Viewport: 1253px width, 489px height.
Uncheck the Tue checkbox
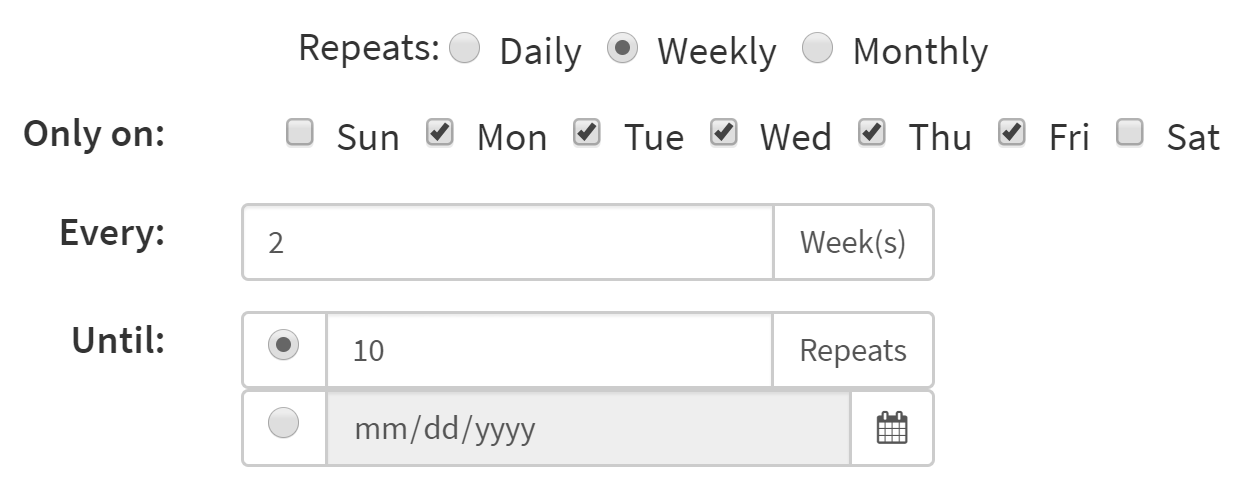point(587,133)
